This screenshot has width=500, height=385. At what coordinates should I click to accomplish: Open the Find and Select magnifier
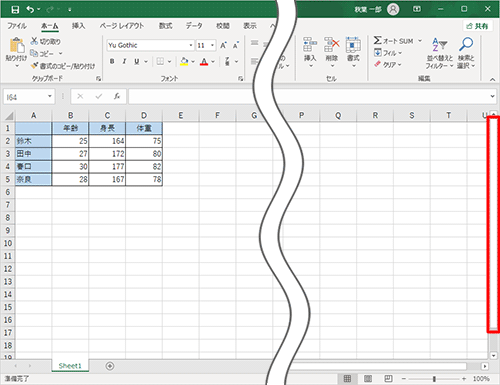point(466,44)
